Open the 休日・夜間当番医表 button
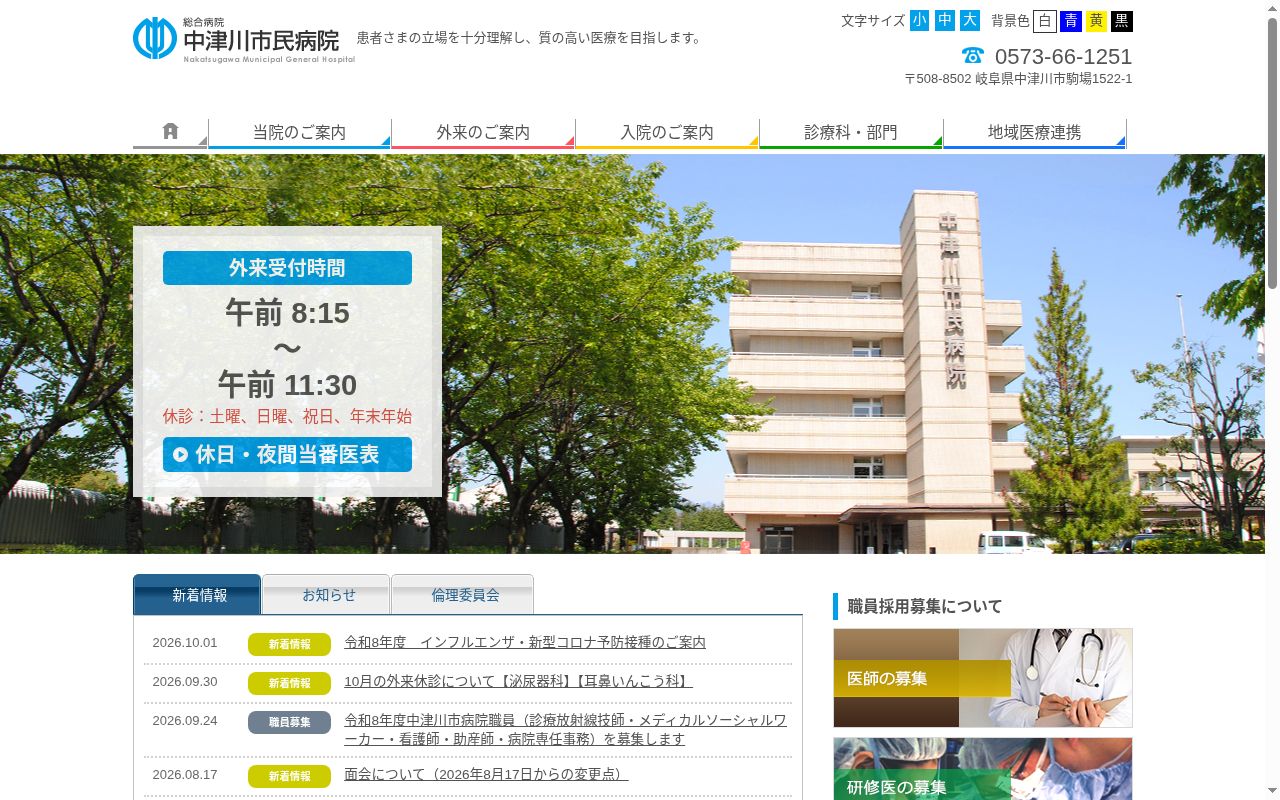Viewport: 1280px width, 800px height. 287,454
